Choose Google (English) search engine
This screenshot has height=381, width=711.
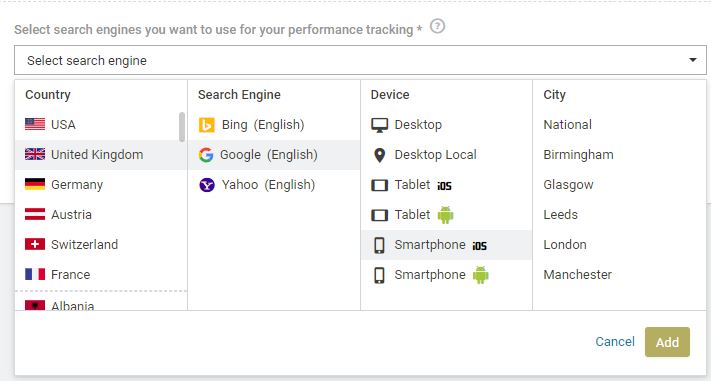[x=274, y=155]
